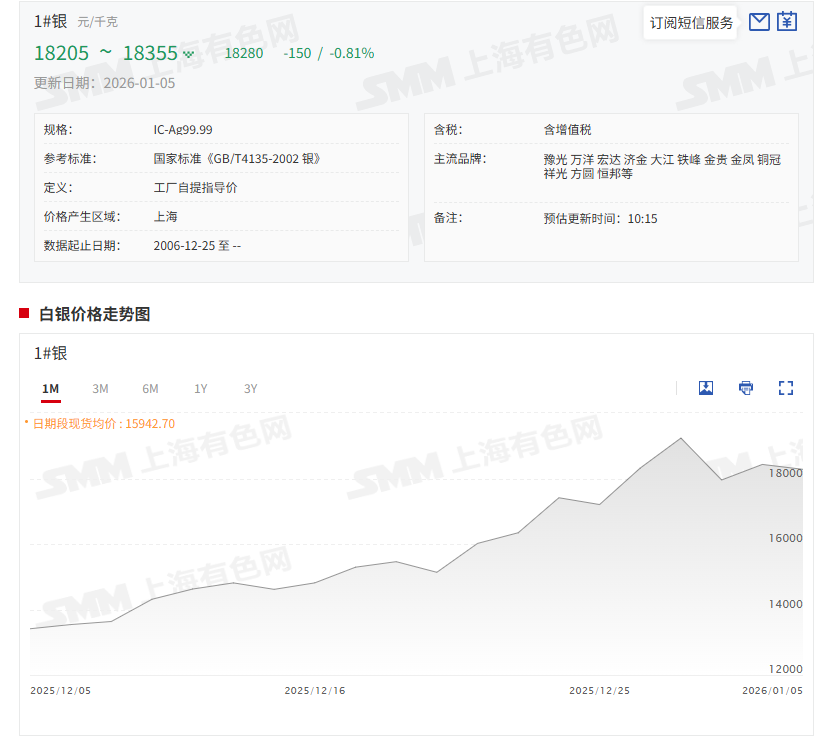Click the green down arrow beside 18355
The width and height of the screenshot is (816, 748).
[x=189, y=54]
